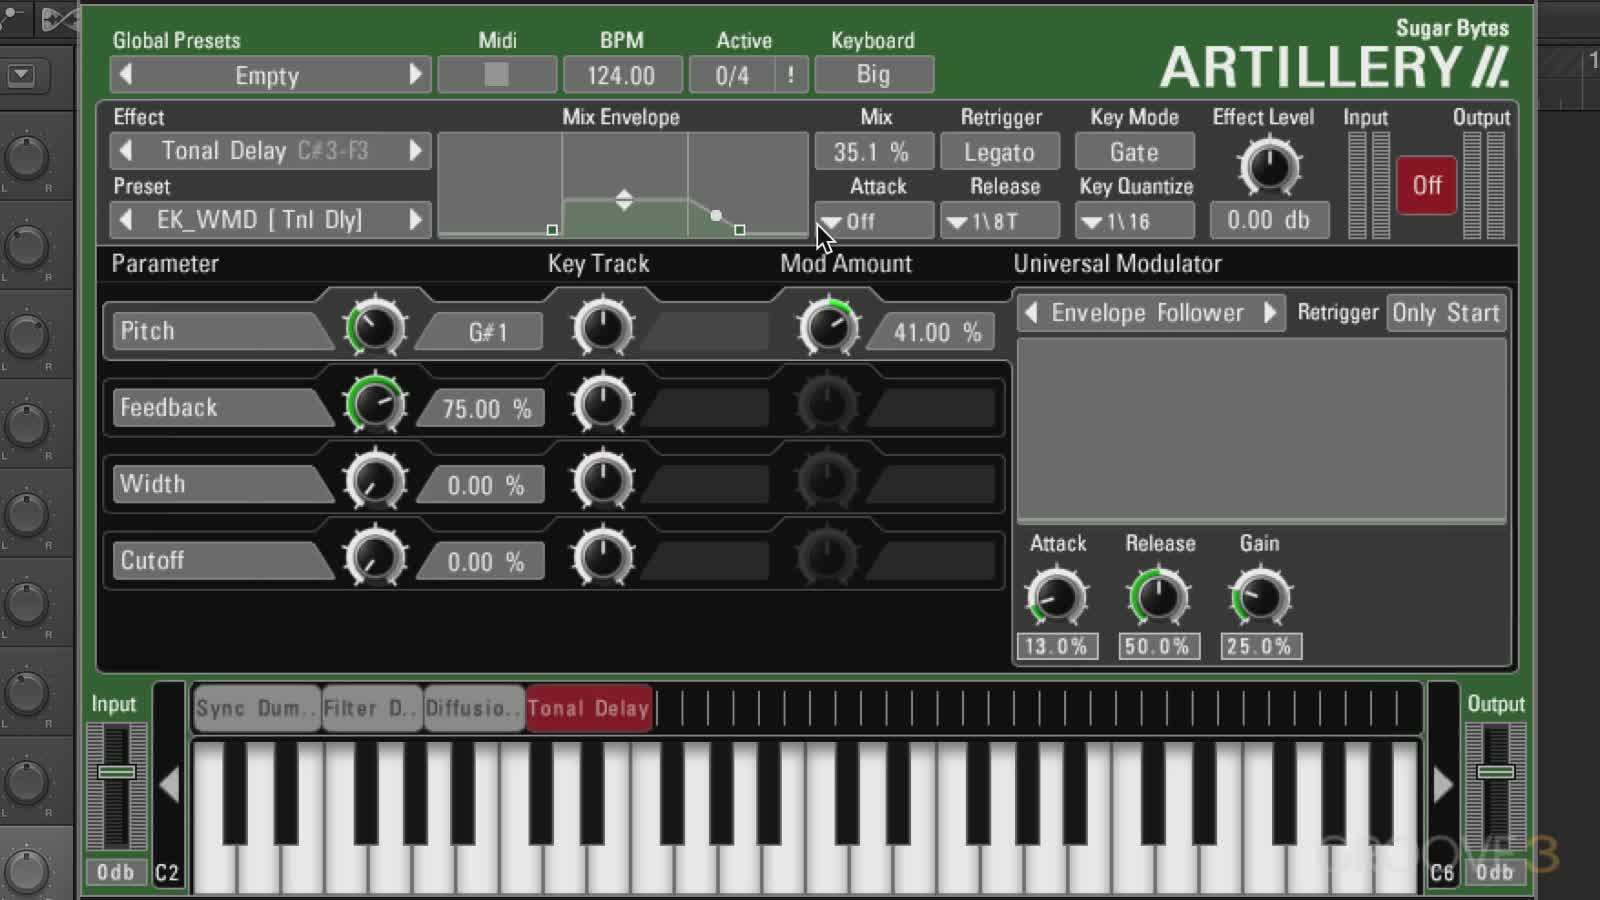
Task: Click the Effect Level 0.00 db field
Action: click(x=1269, y=220)
